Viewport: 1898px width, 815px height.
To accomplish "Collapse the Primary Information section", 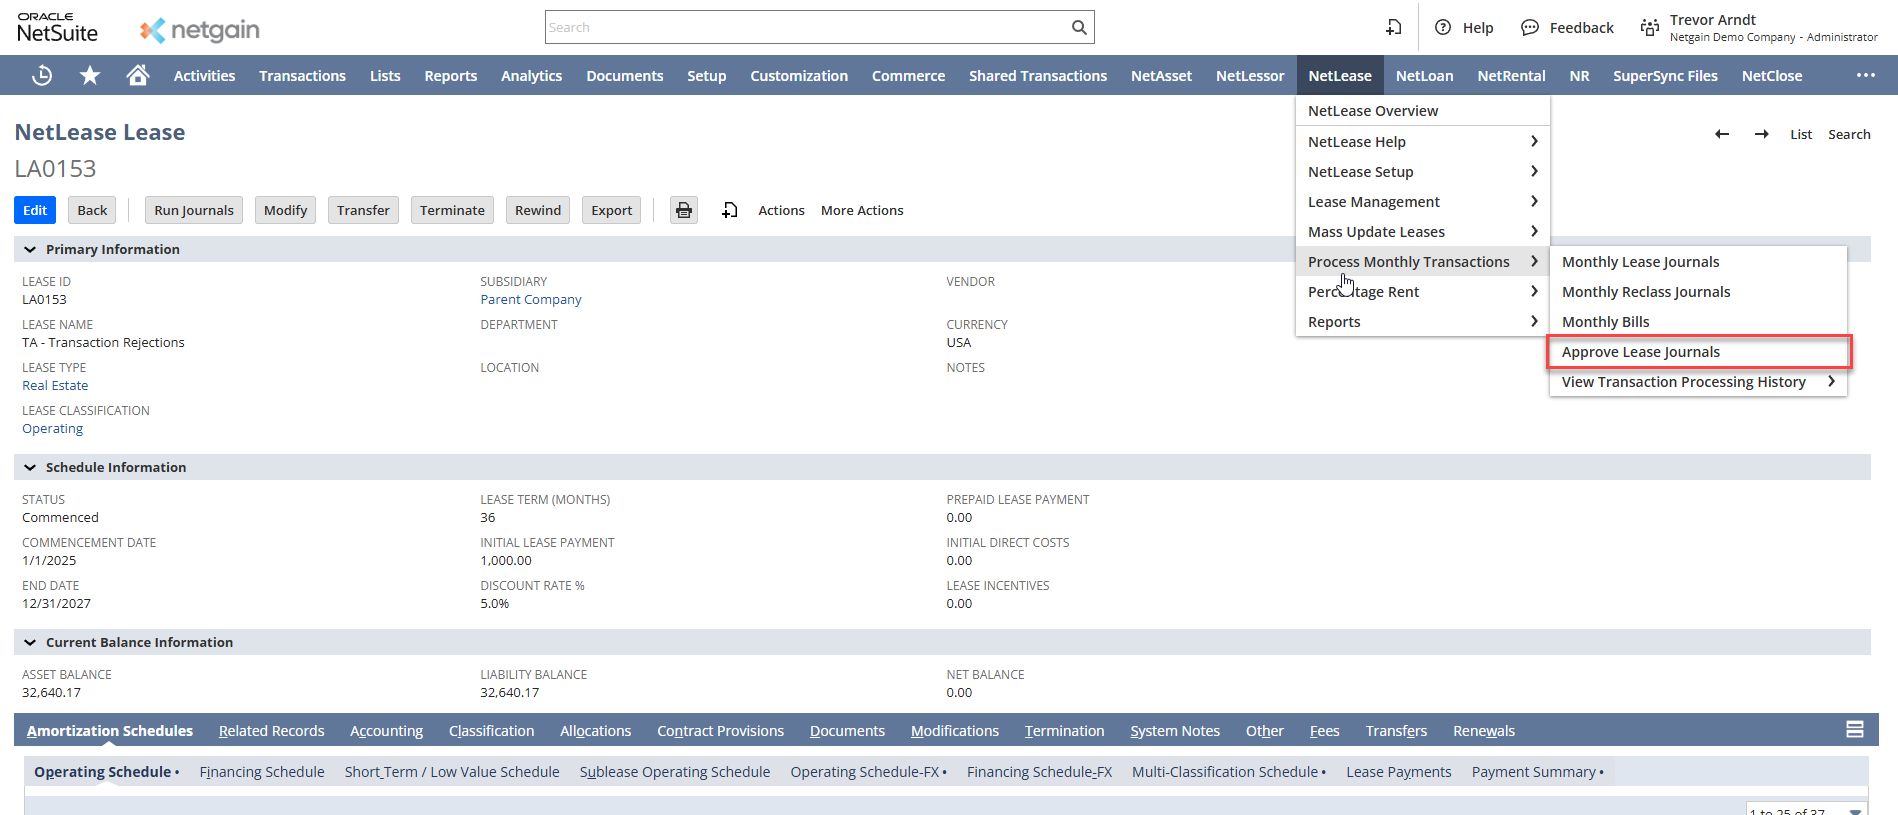I will [x=30, y=249].
